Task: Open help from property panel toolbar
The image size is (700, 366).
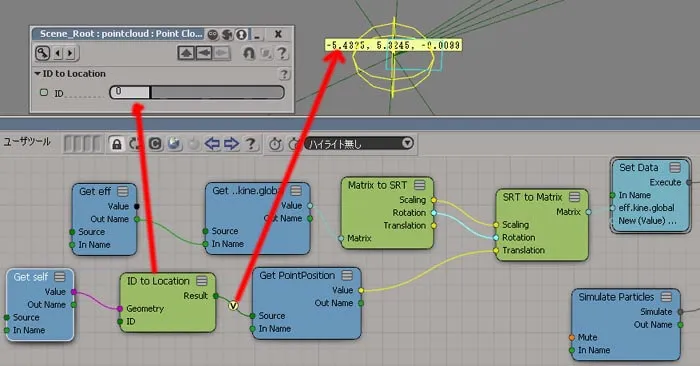Action: (282, 54)
